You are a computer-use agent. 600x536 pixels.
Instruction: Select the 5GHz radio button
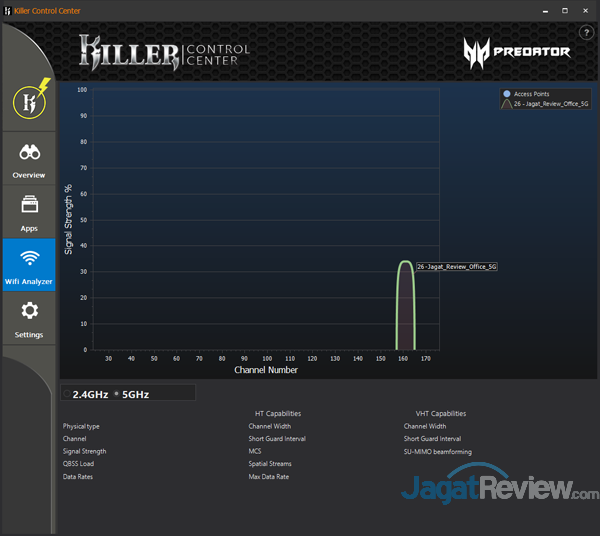click(x=117, y=394)
